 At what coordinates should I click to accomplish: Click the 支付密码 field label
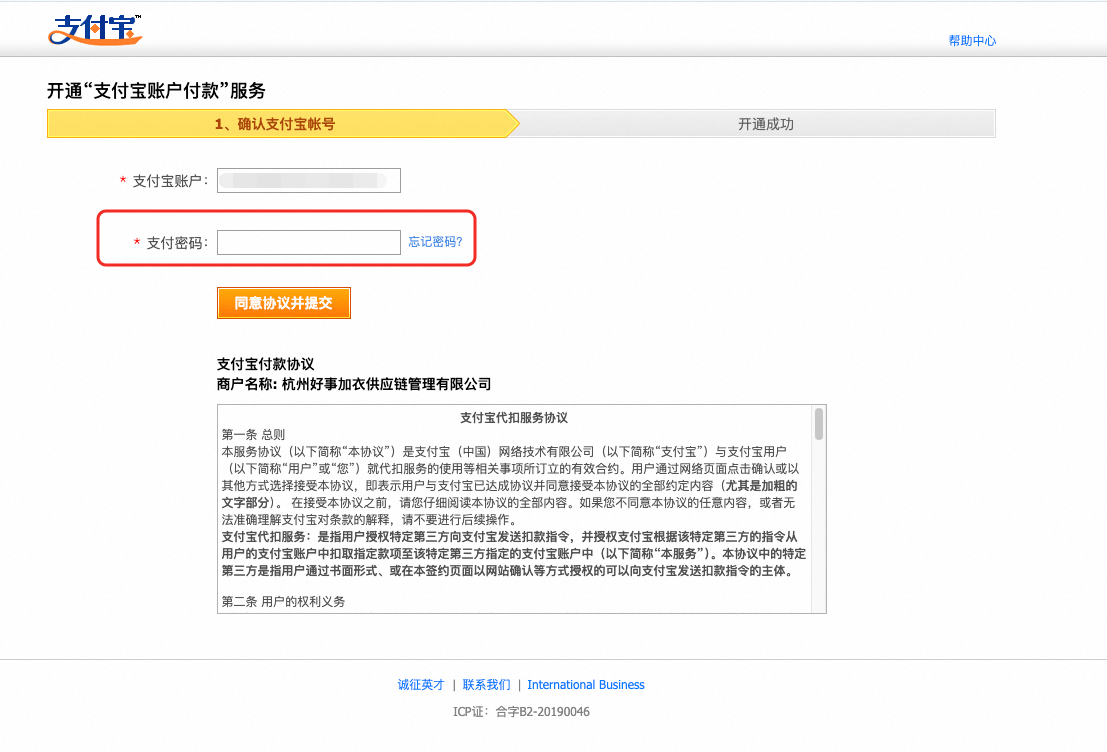176,243
